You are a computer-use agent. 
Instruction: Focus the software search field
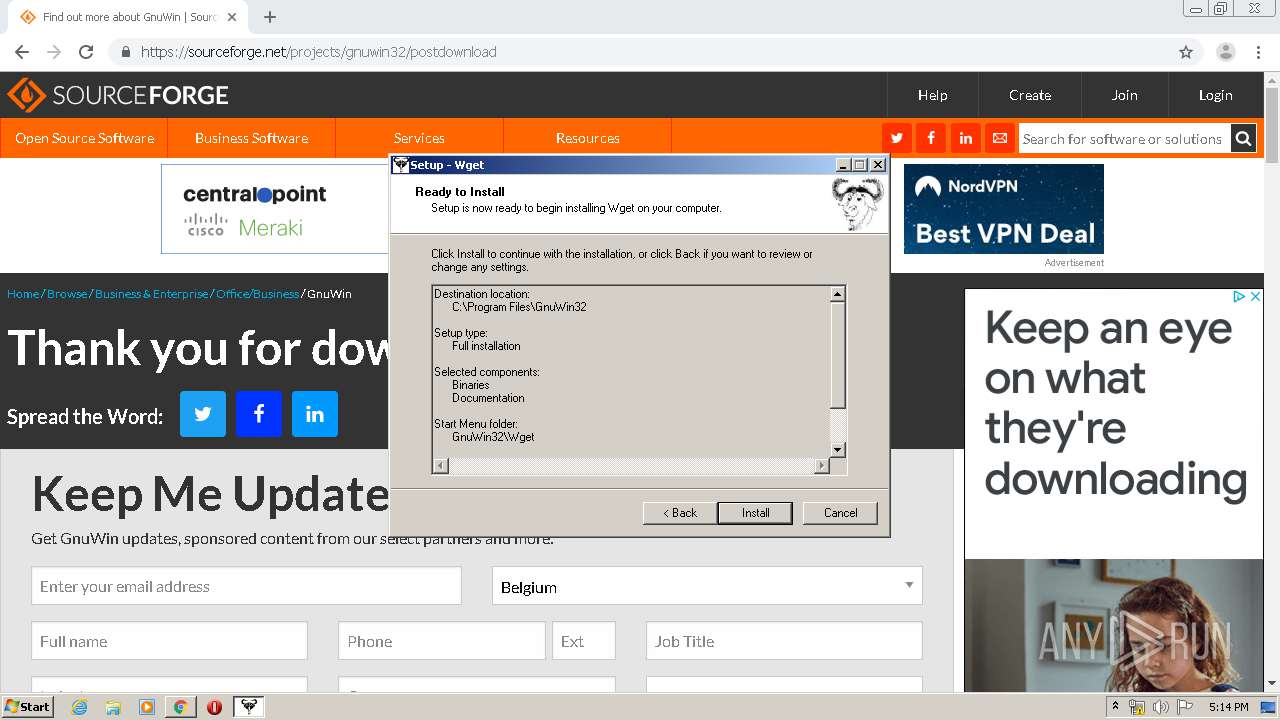pos(1123,139)
